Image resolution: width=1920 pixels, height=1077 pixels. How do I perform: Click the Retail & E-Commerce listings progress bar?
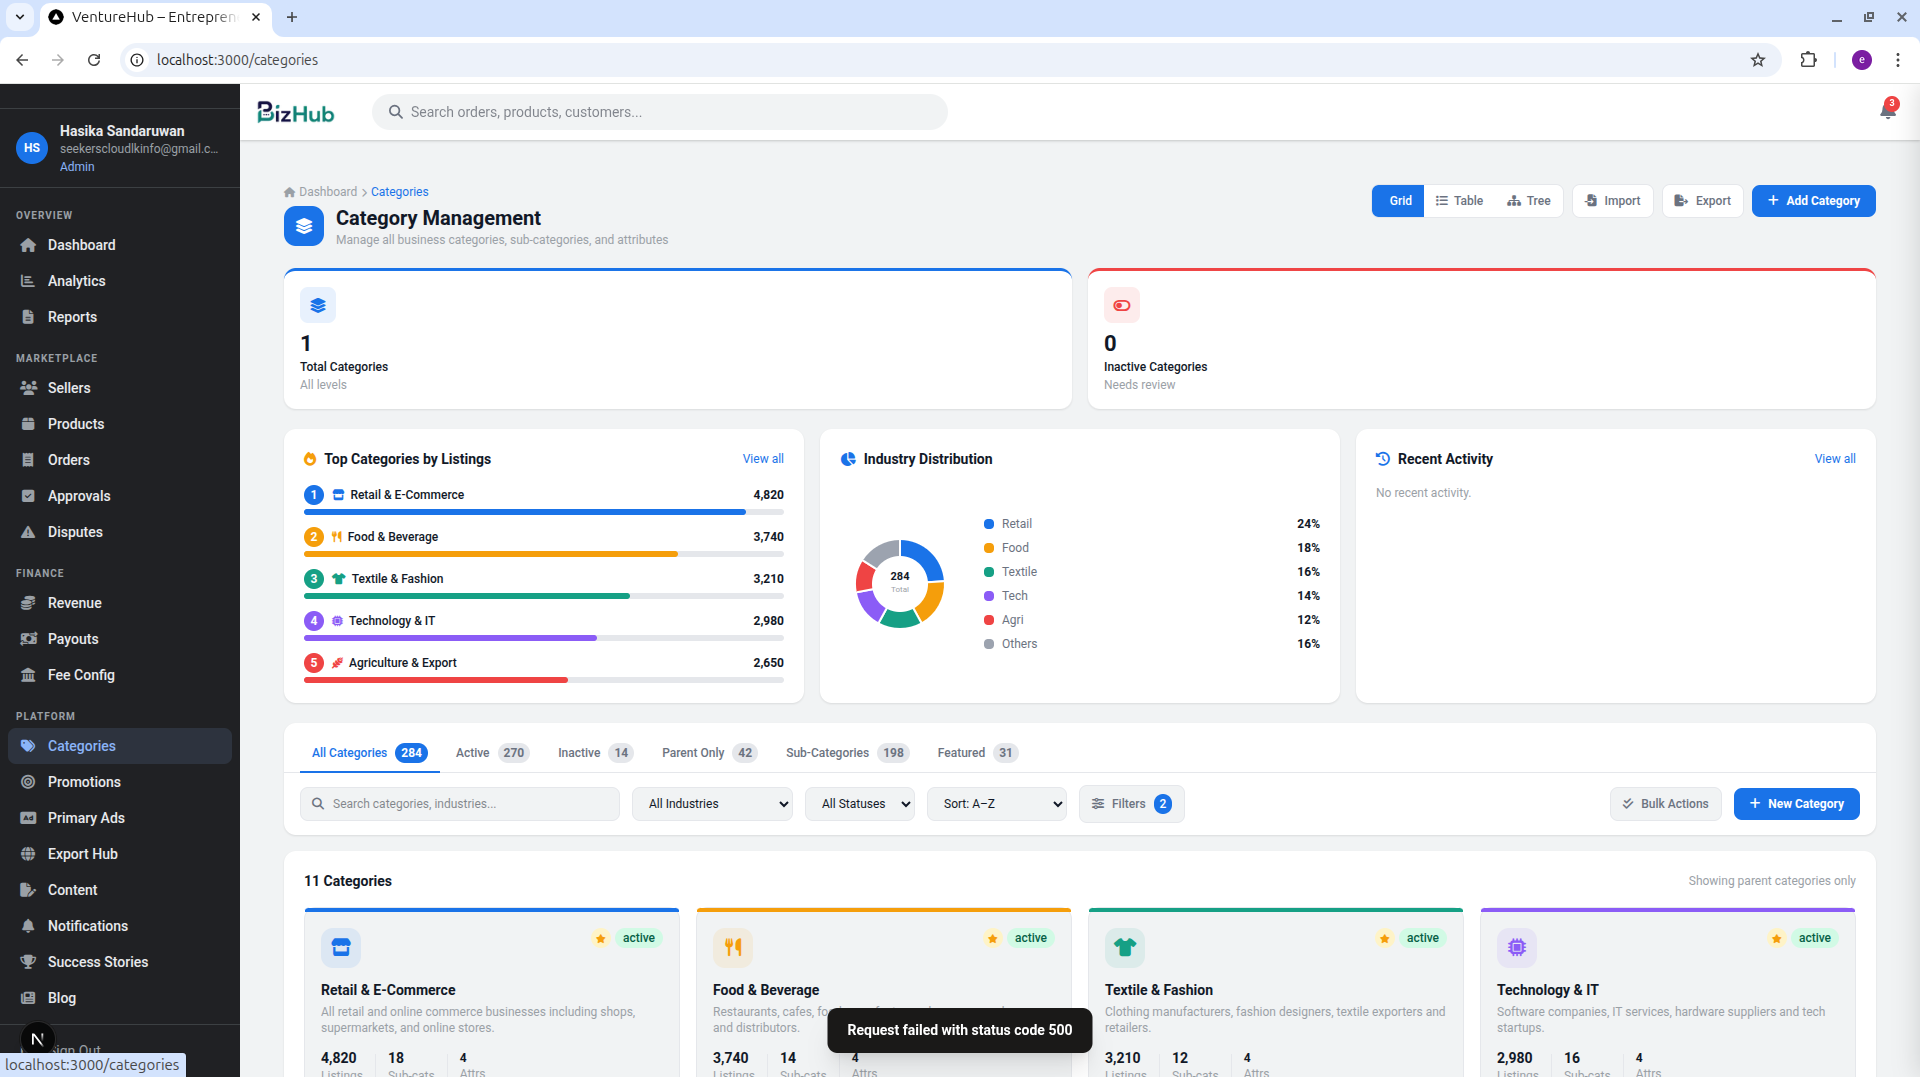pyautogui.click(x=544, y=512)
